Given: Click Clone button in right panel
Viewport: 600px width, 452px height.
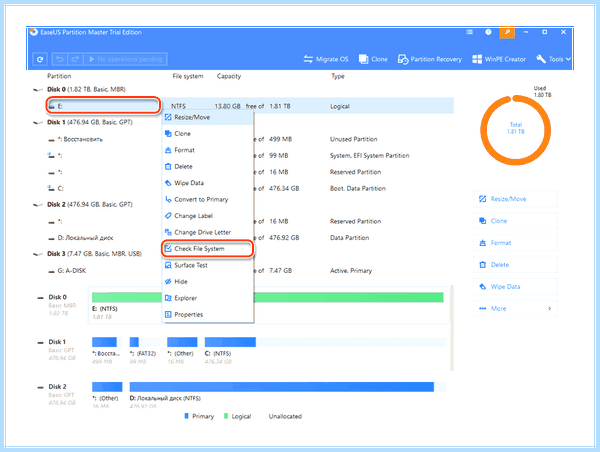Looking at the screenshot, I should (515, 221).
